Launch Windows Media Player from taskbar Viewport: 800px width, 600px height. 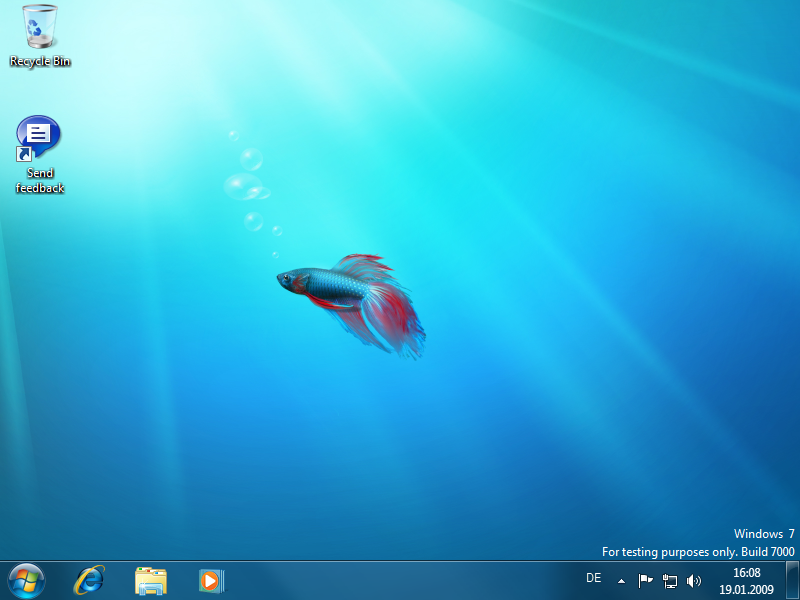tap(211, 580)
